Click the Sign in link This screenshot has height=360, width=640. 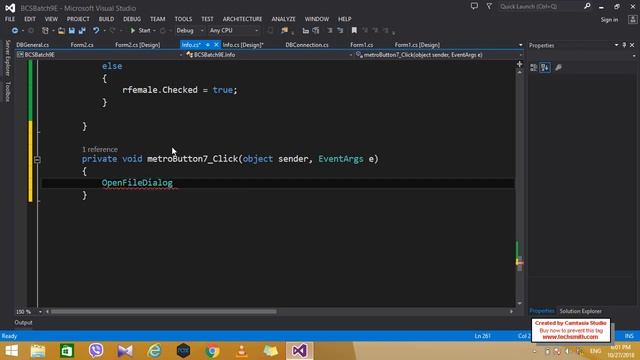point(609,20)
